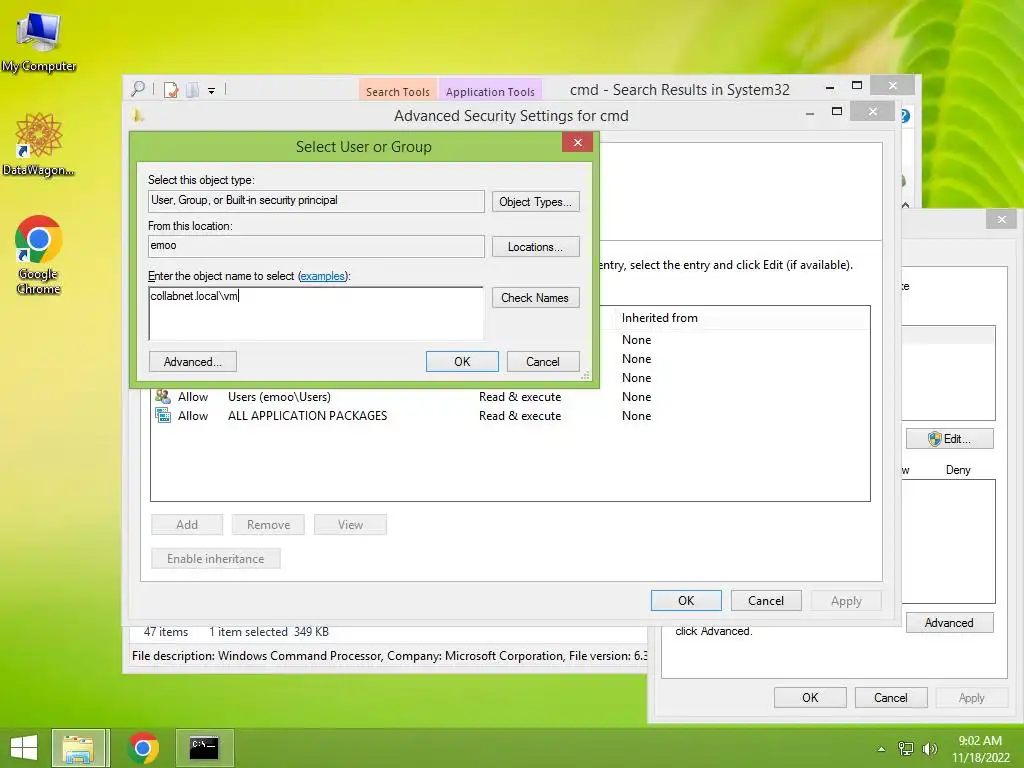Click Apply in the cmd Properties window

(972, 697)
